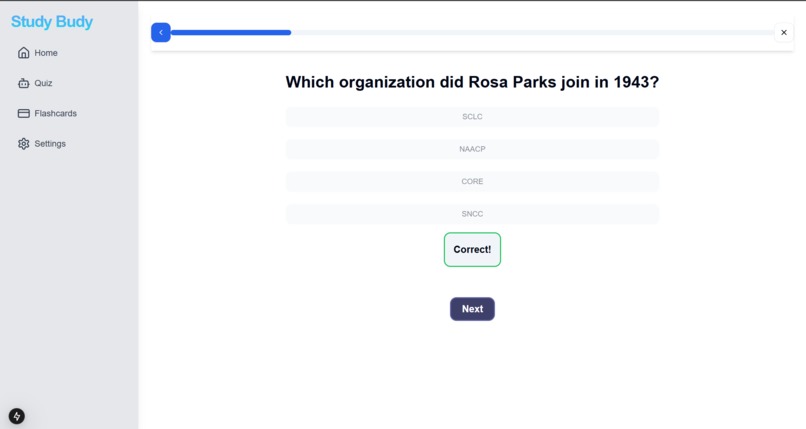Click the Settings gear icon
806x429 pixels.
[24, 144]
